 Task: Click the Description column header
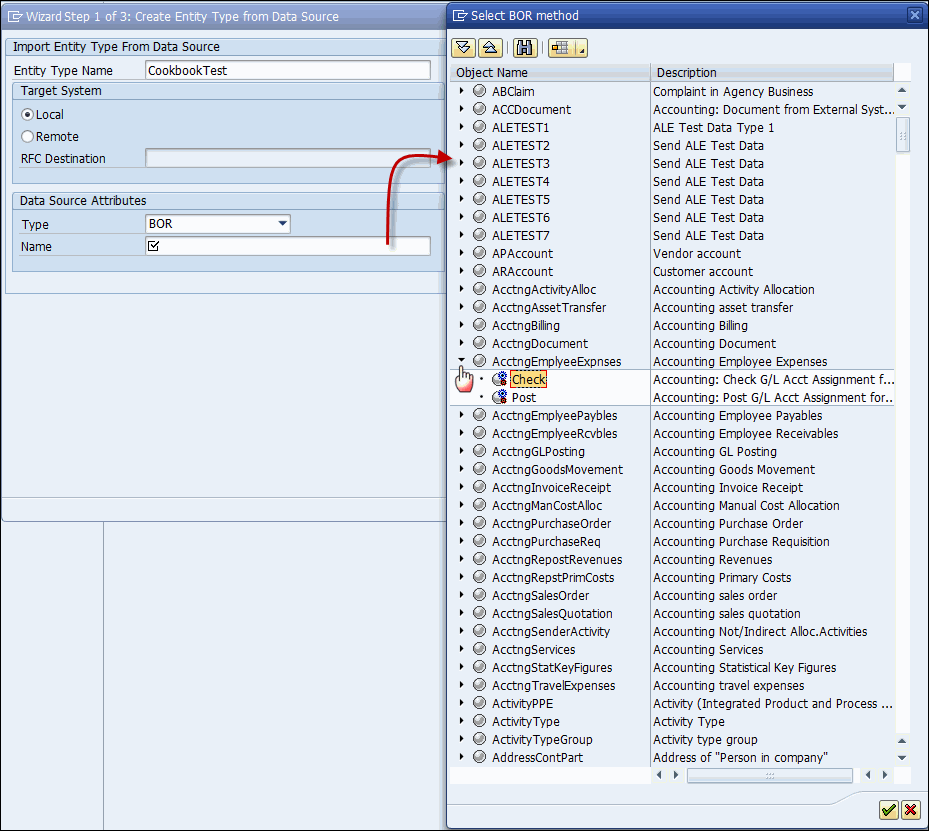770,73
